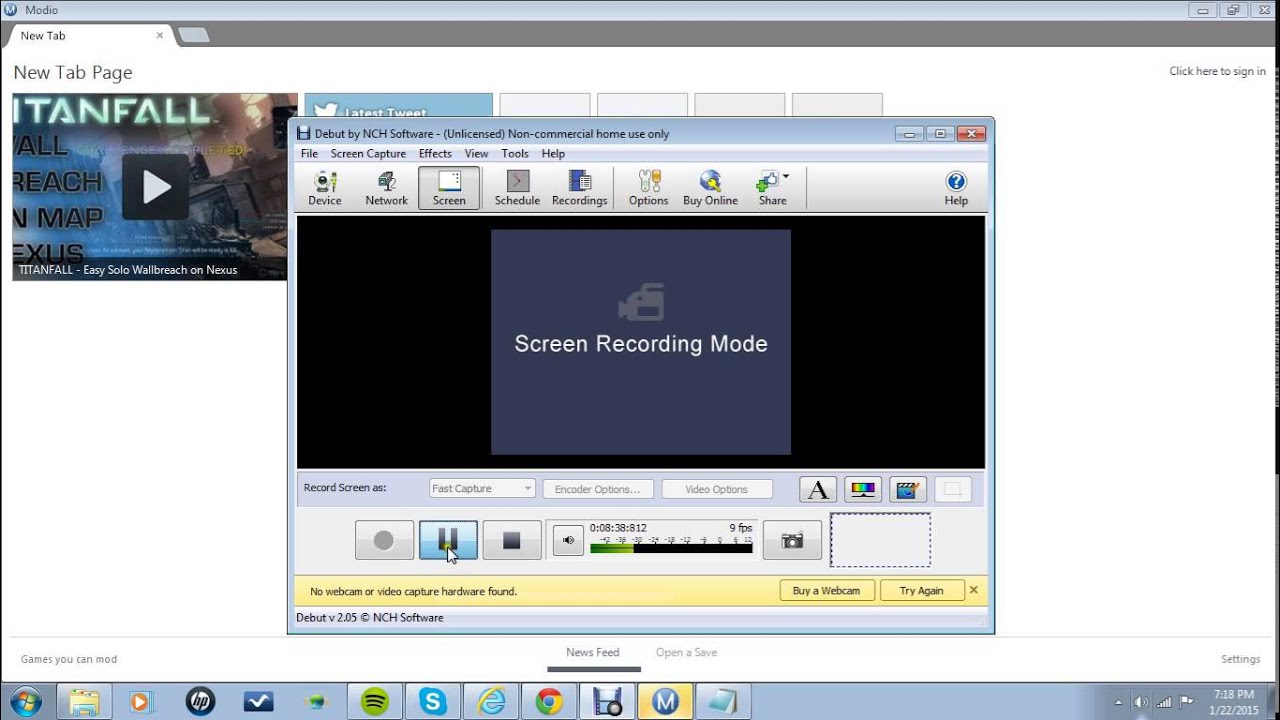Click the Video Options button

717,489
